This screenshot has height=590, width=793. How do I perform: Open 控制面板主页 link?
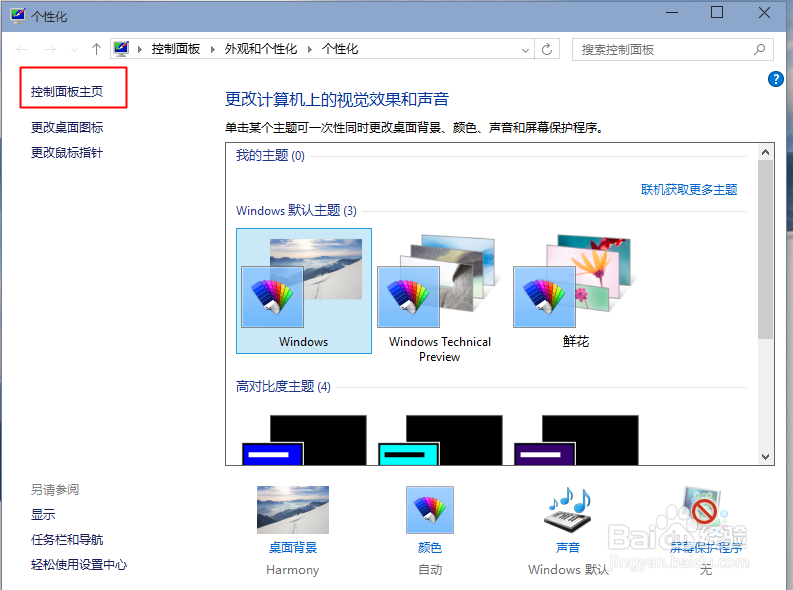67,92
